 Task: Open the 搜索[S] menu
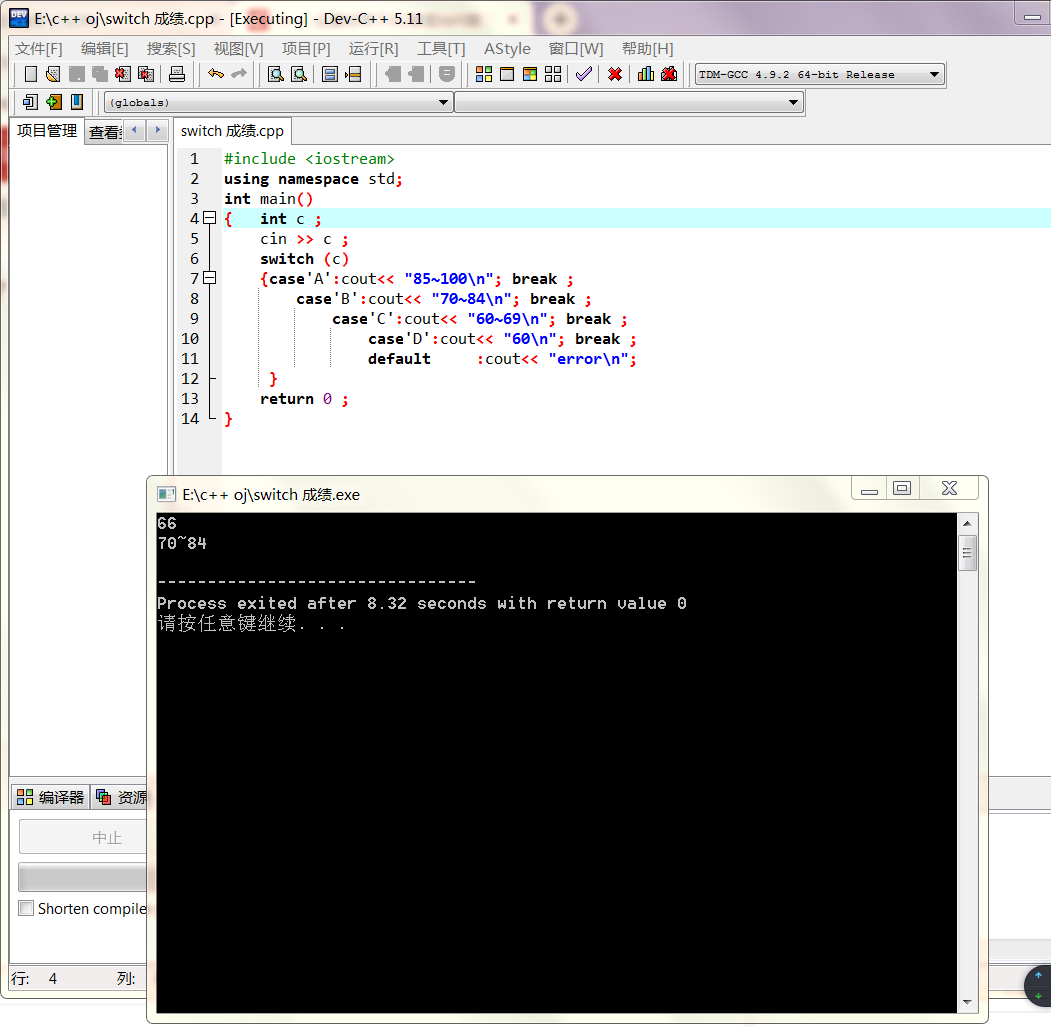(171, 49)
